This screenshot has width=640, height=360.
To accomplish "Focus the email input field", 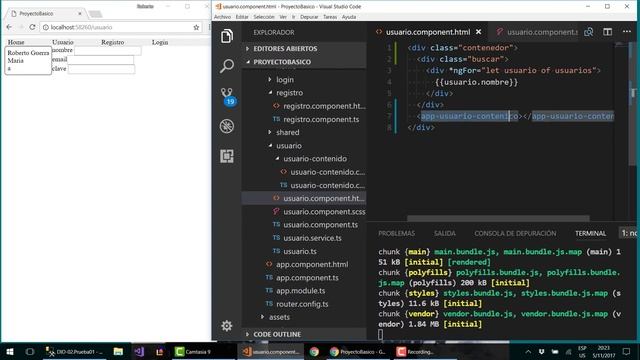I will click(x=100, y=60).
